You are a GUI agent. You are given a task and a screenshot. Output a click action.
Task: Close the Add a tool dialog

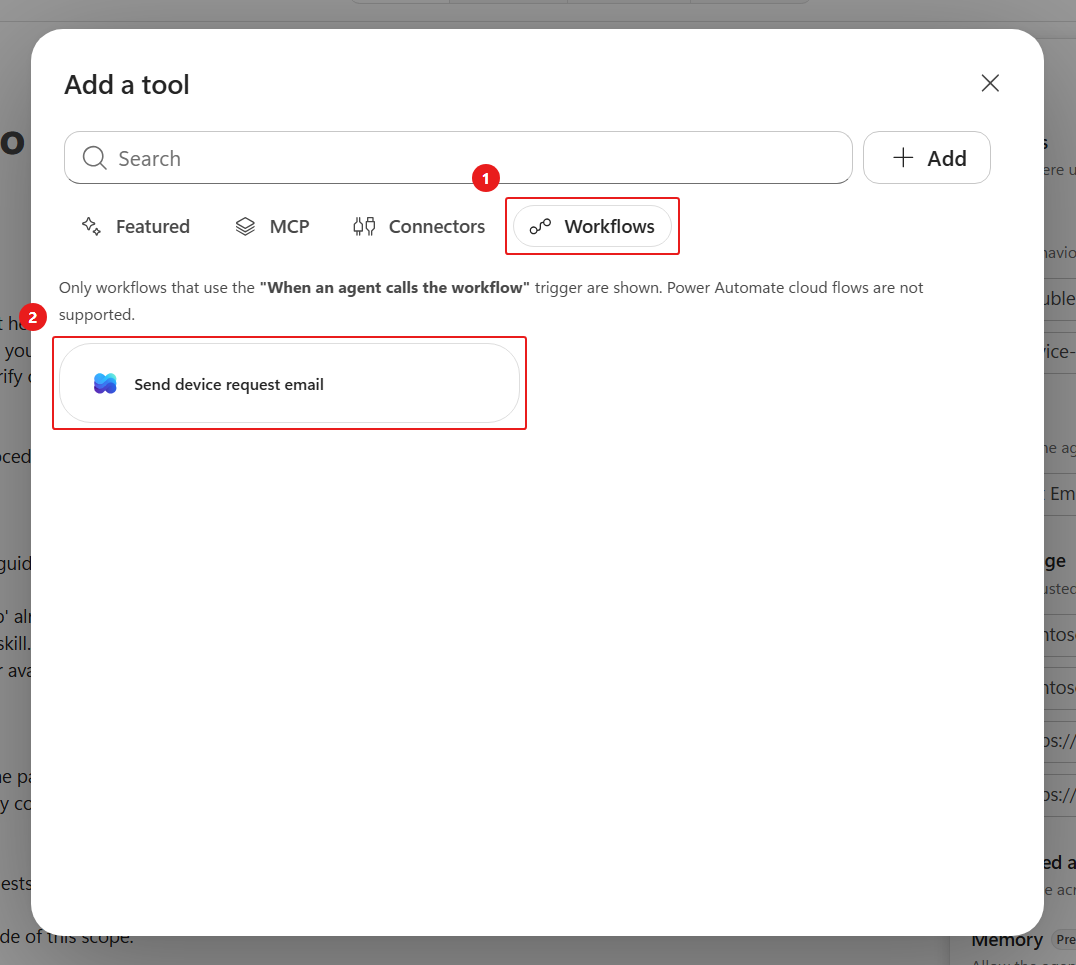[990, 83]
